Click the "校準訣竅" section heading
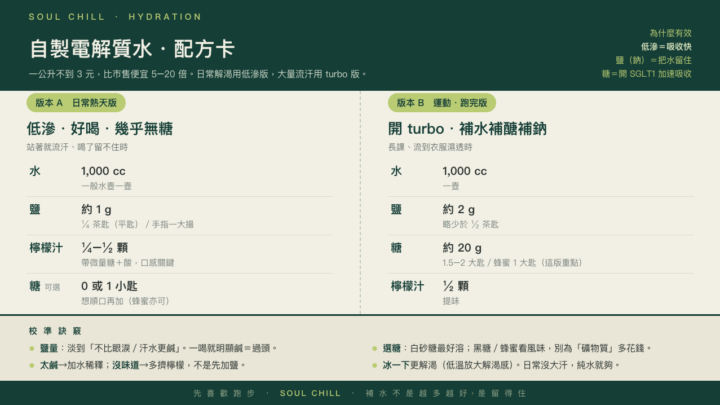720x405 pixels. click(55, 331)
